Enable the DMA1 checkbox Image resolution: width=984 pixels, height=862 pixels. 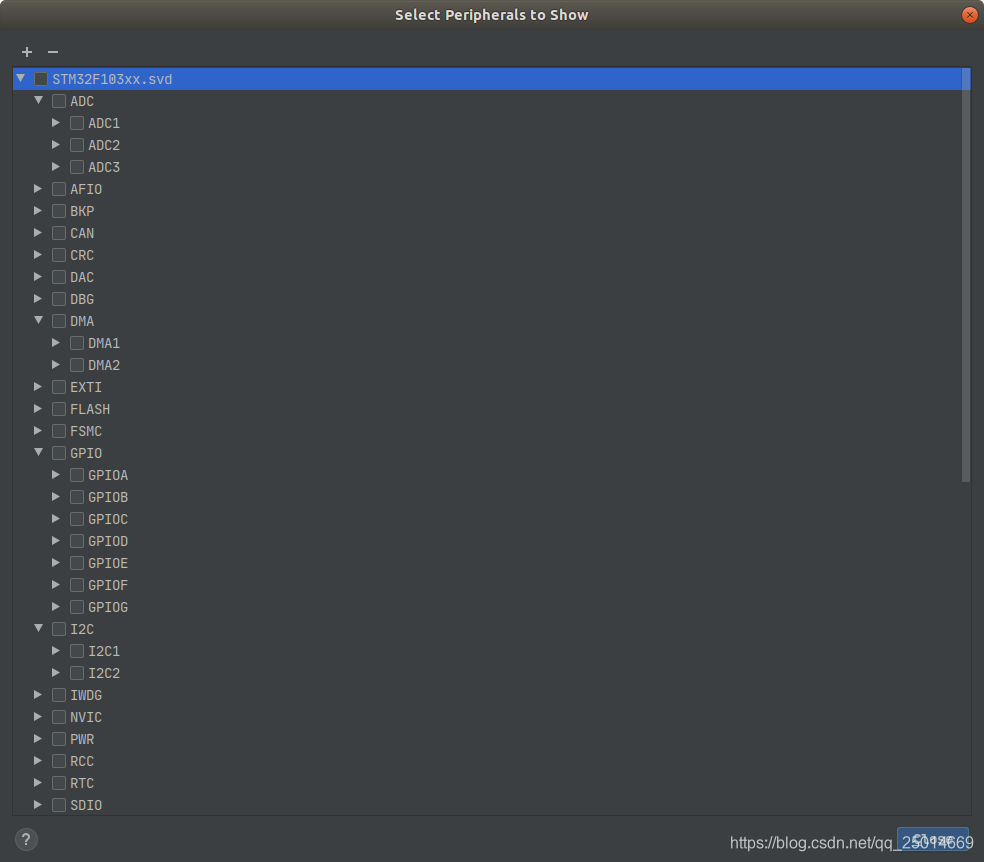pos(77,342)
